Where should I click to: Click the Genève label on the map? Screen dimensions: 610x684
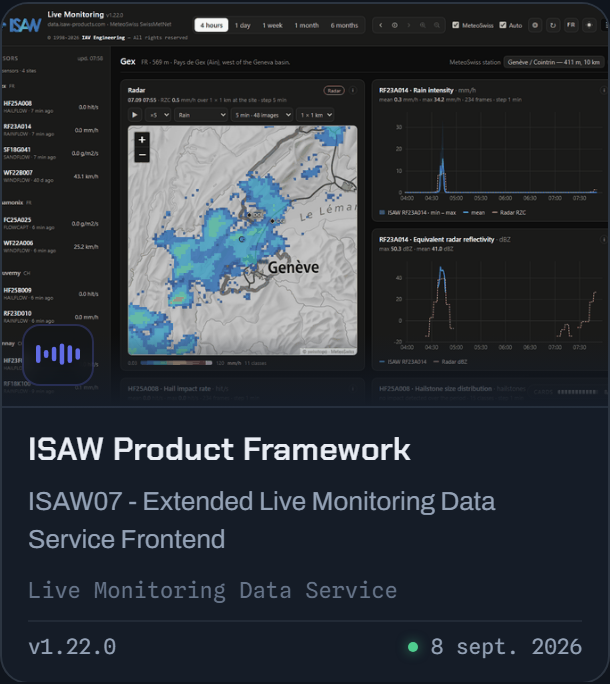click(x=293, y=267)
